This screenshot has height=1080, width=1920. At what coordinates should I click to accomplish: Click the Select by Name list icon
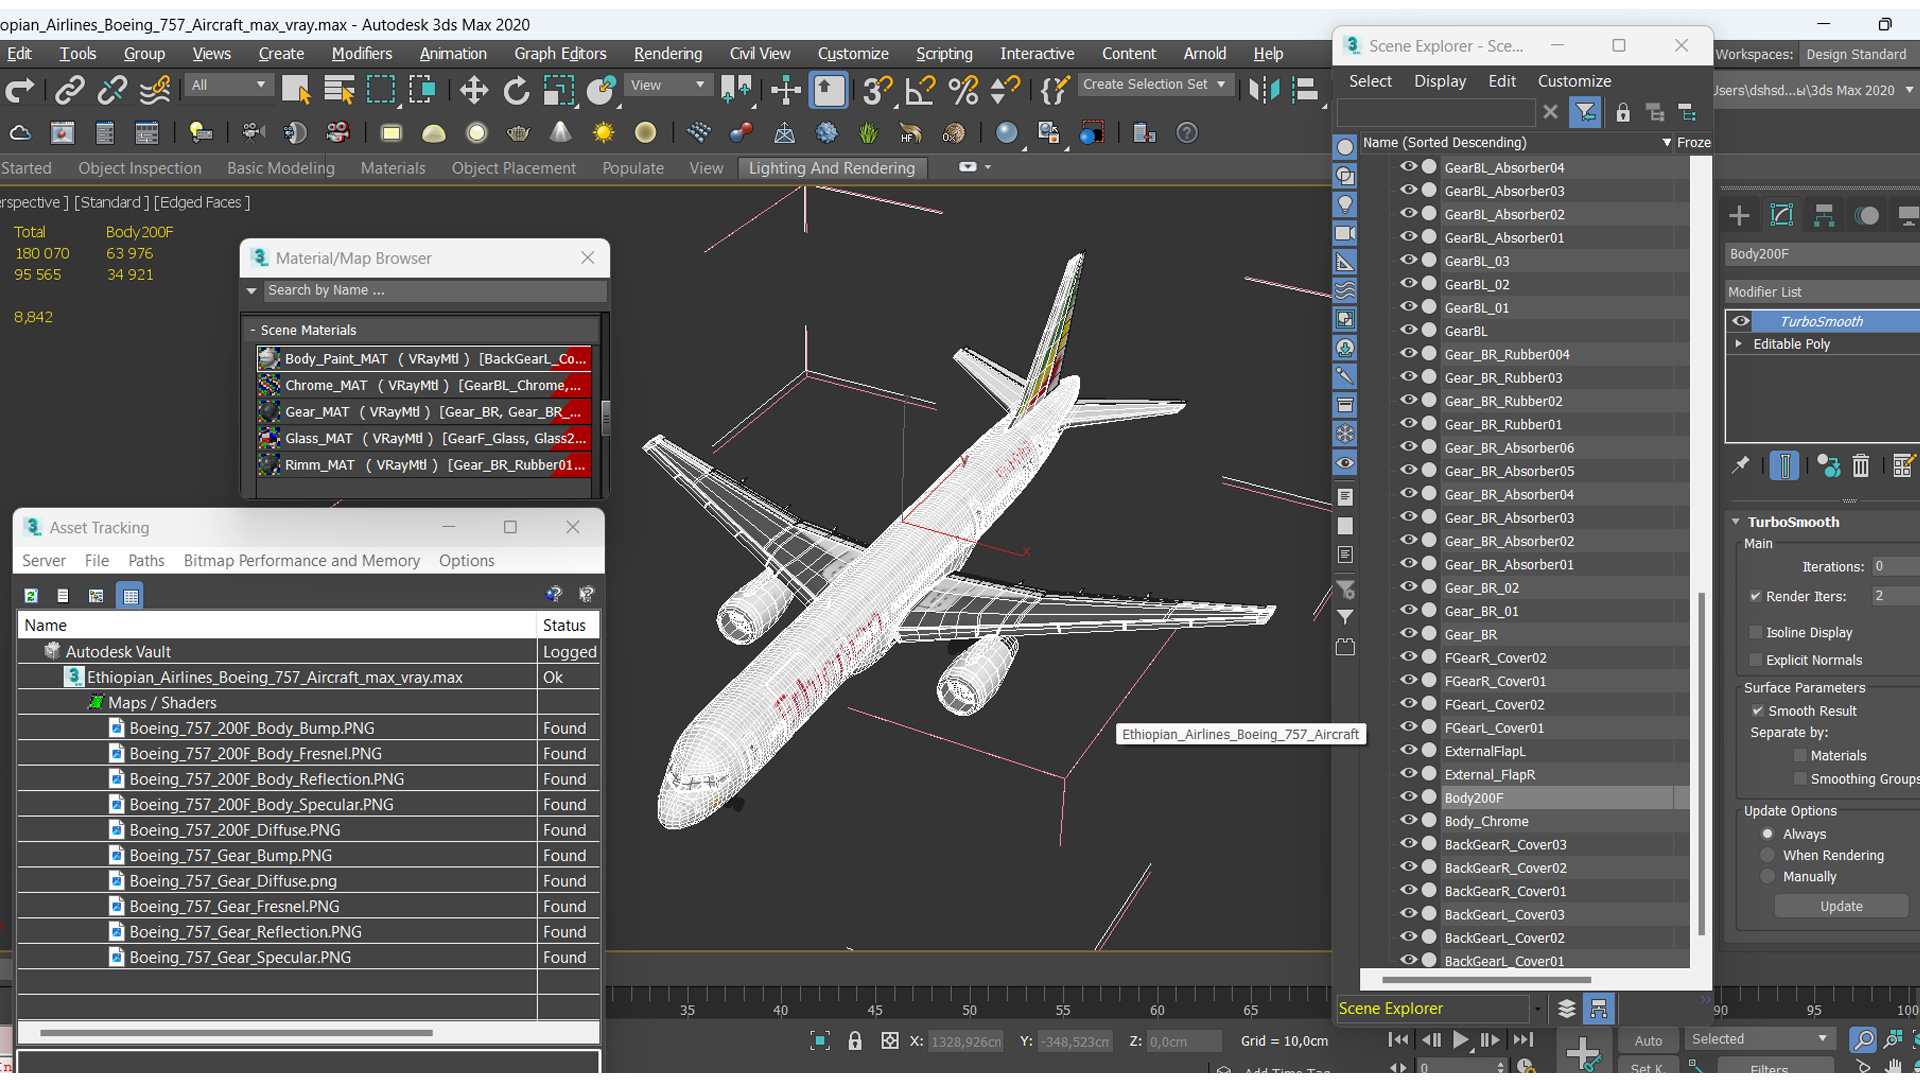point(339,91)
